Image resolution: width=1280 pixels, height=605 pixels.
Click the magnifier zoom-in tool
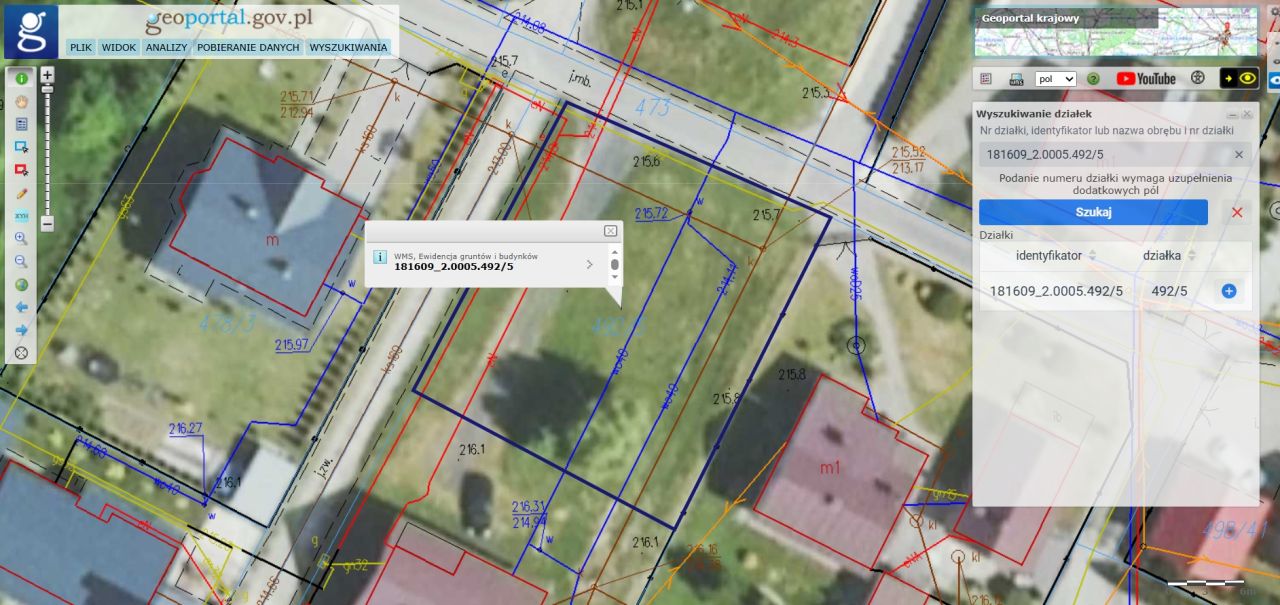(21, 239)
